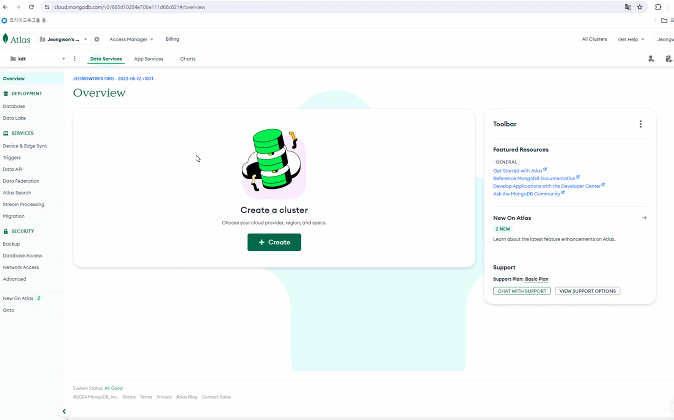674x420 pixels.
Task: Open Migration in sidebar
Action: [x=14, y=216]
